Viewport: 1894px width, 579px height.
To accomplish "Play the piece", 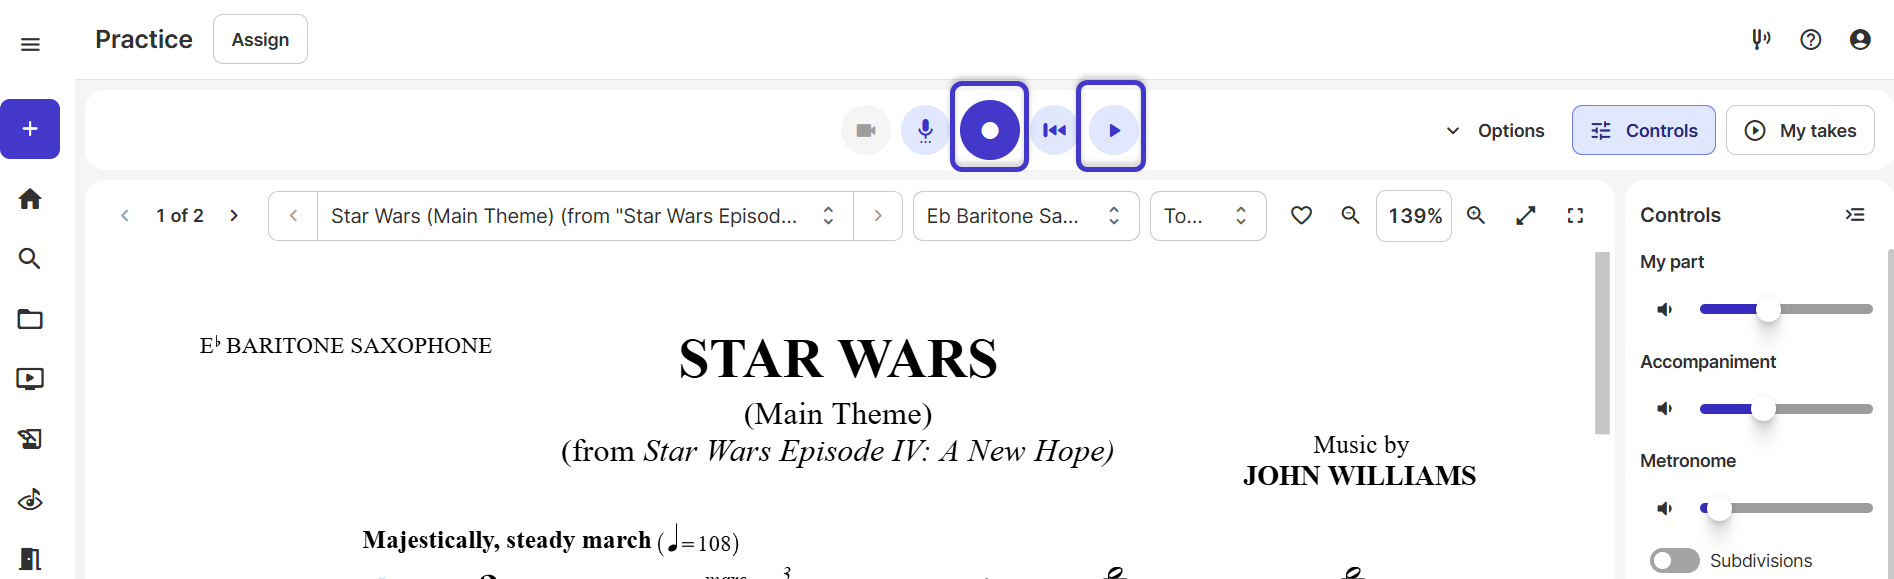I will (1113, 130).
